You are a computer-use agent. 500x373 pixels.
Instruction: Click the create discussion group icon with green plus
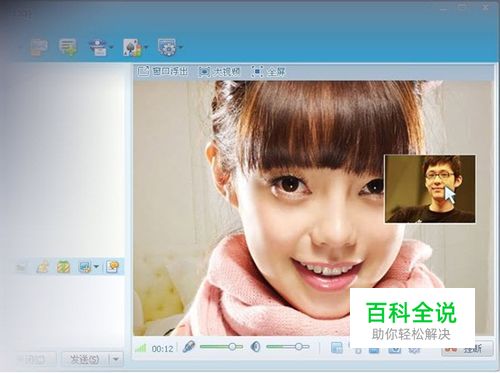coord(68,47)
